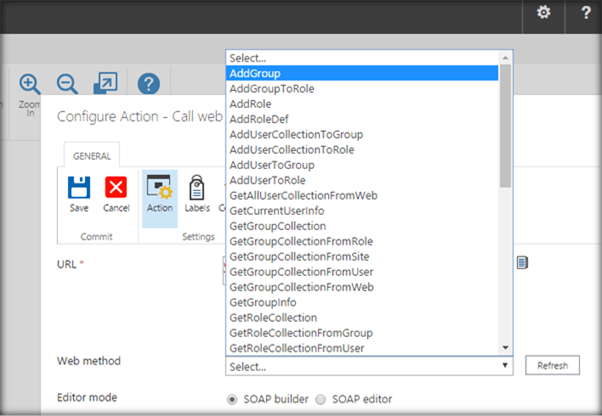This screenshot has width=602, height=416.
Task: Choose AddUserCollectionToRole from the list
Action: coord(362,150)
